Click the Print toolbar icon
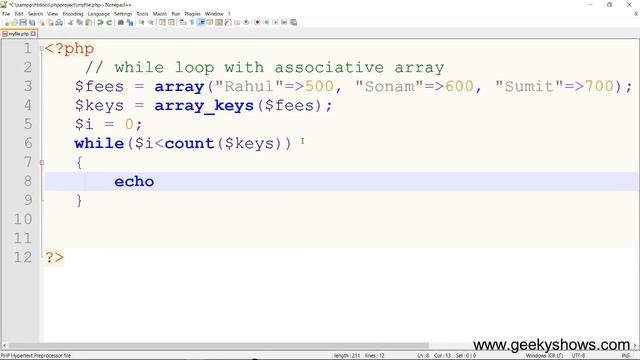640x360 pixels. point(59,22)
